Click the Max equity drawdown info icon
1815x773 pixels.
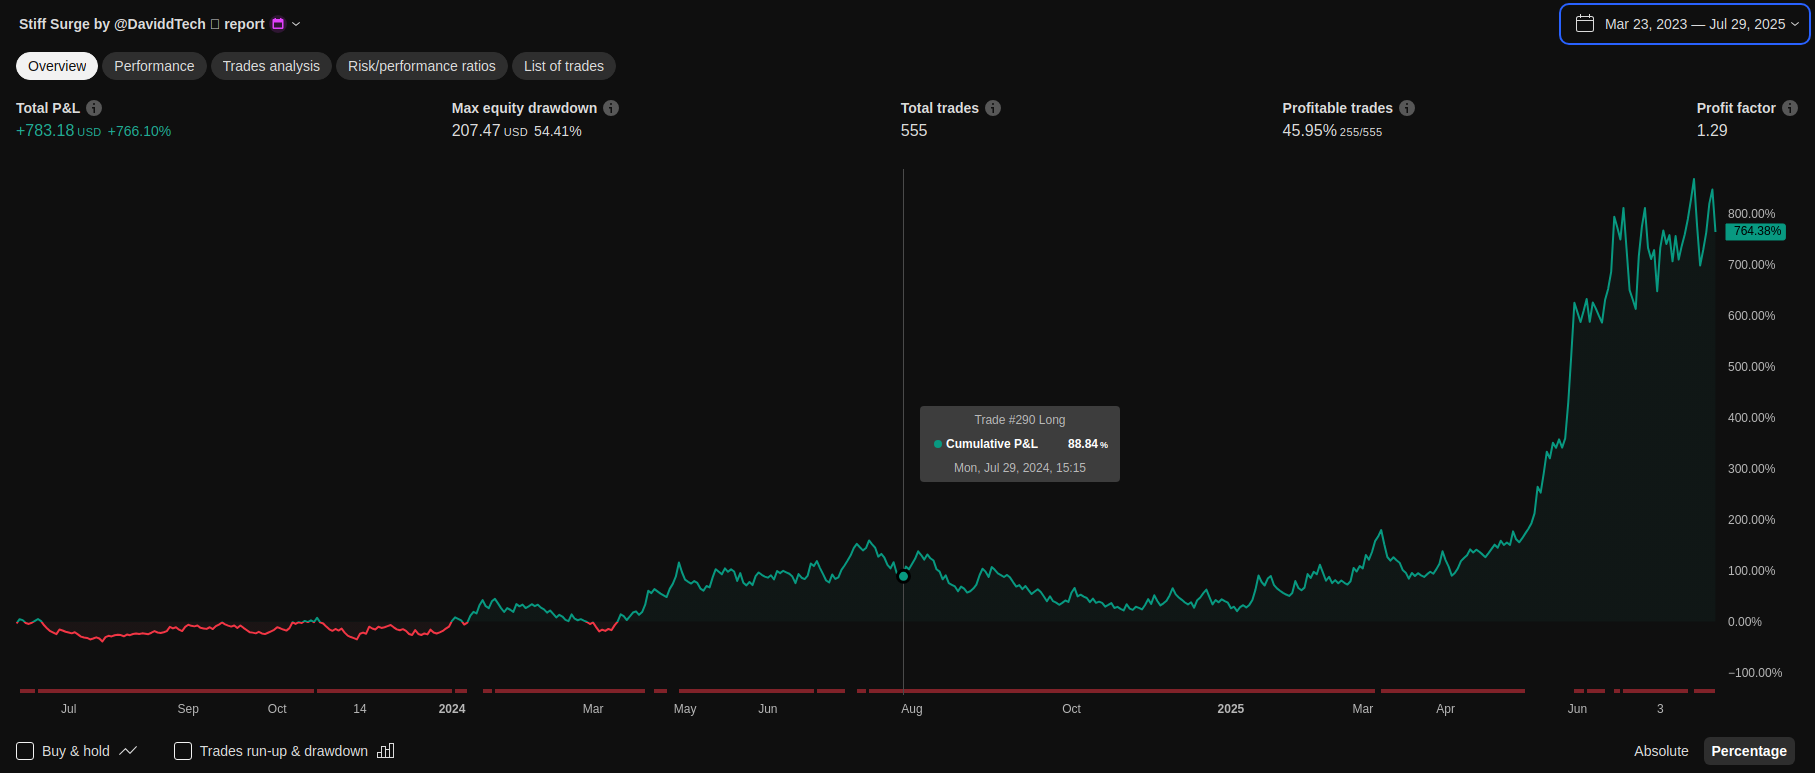[611, 108]
